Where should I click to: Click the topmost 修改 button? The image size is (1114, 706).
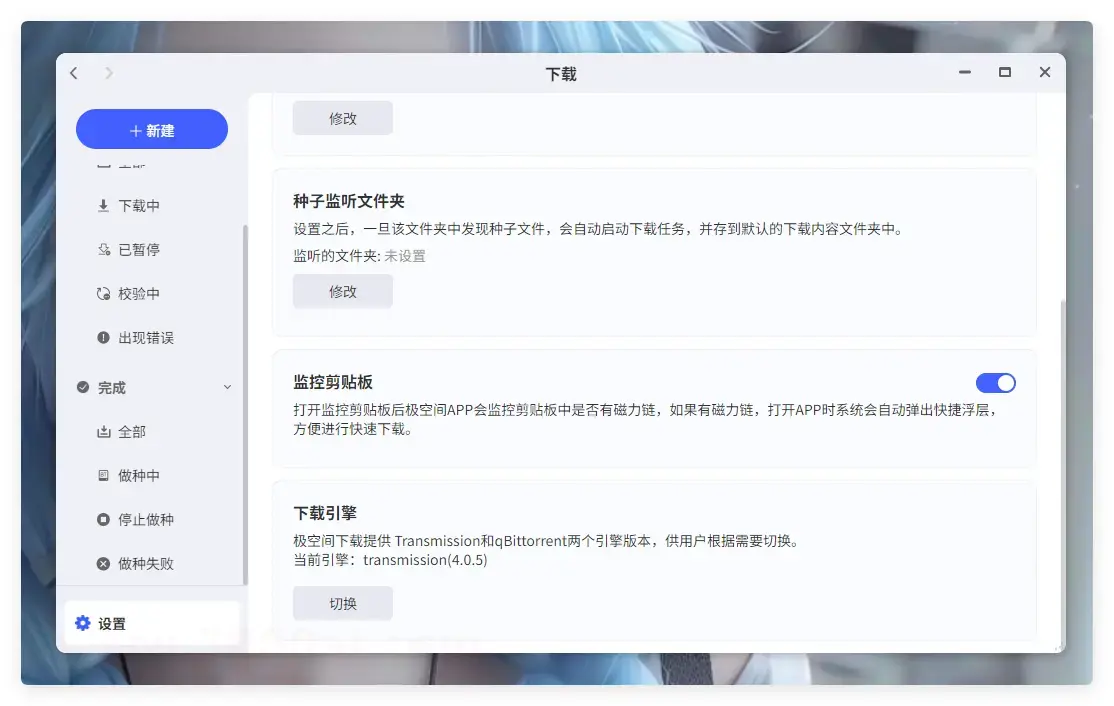[x=342, y=117]
